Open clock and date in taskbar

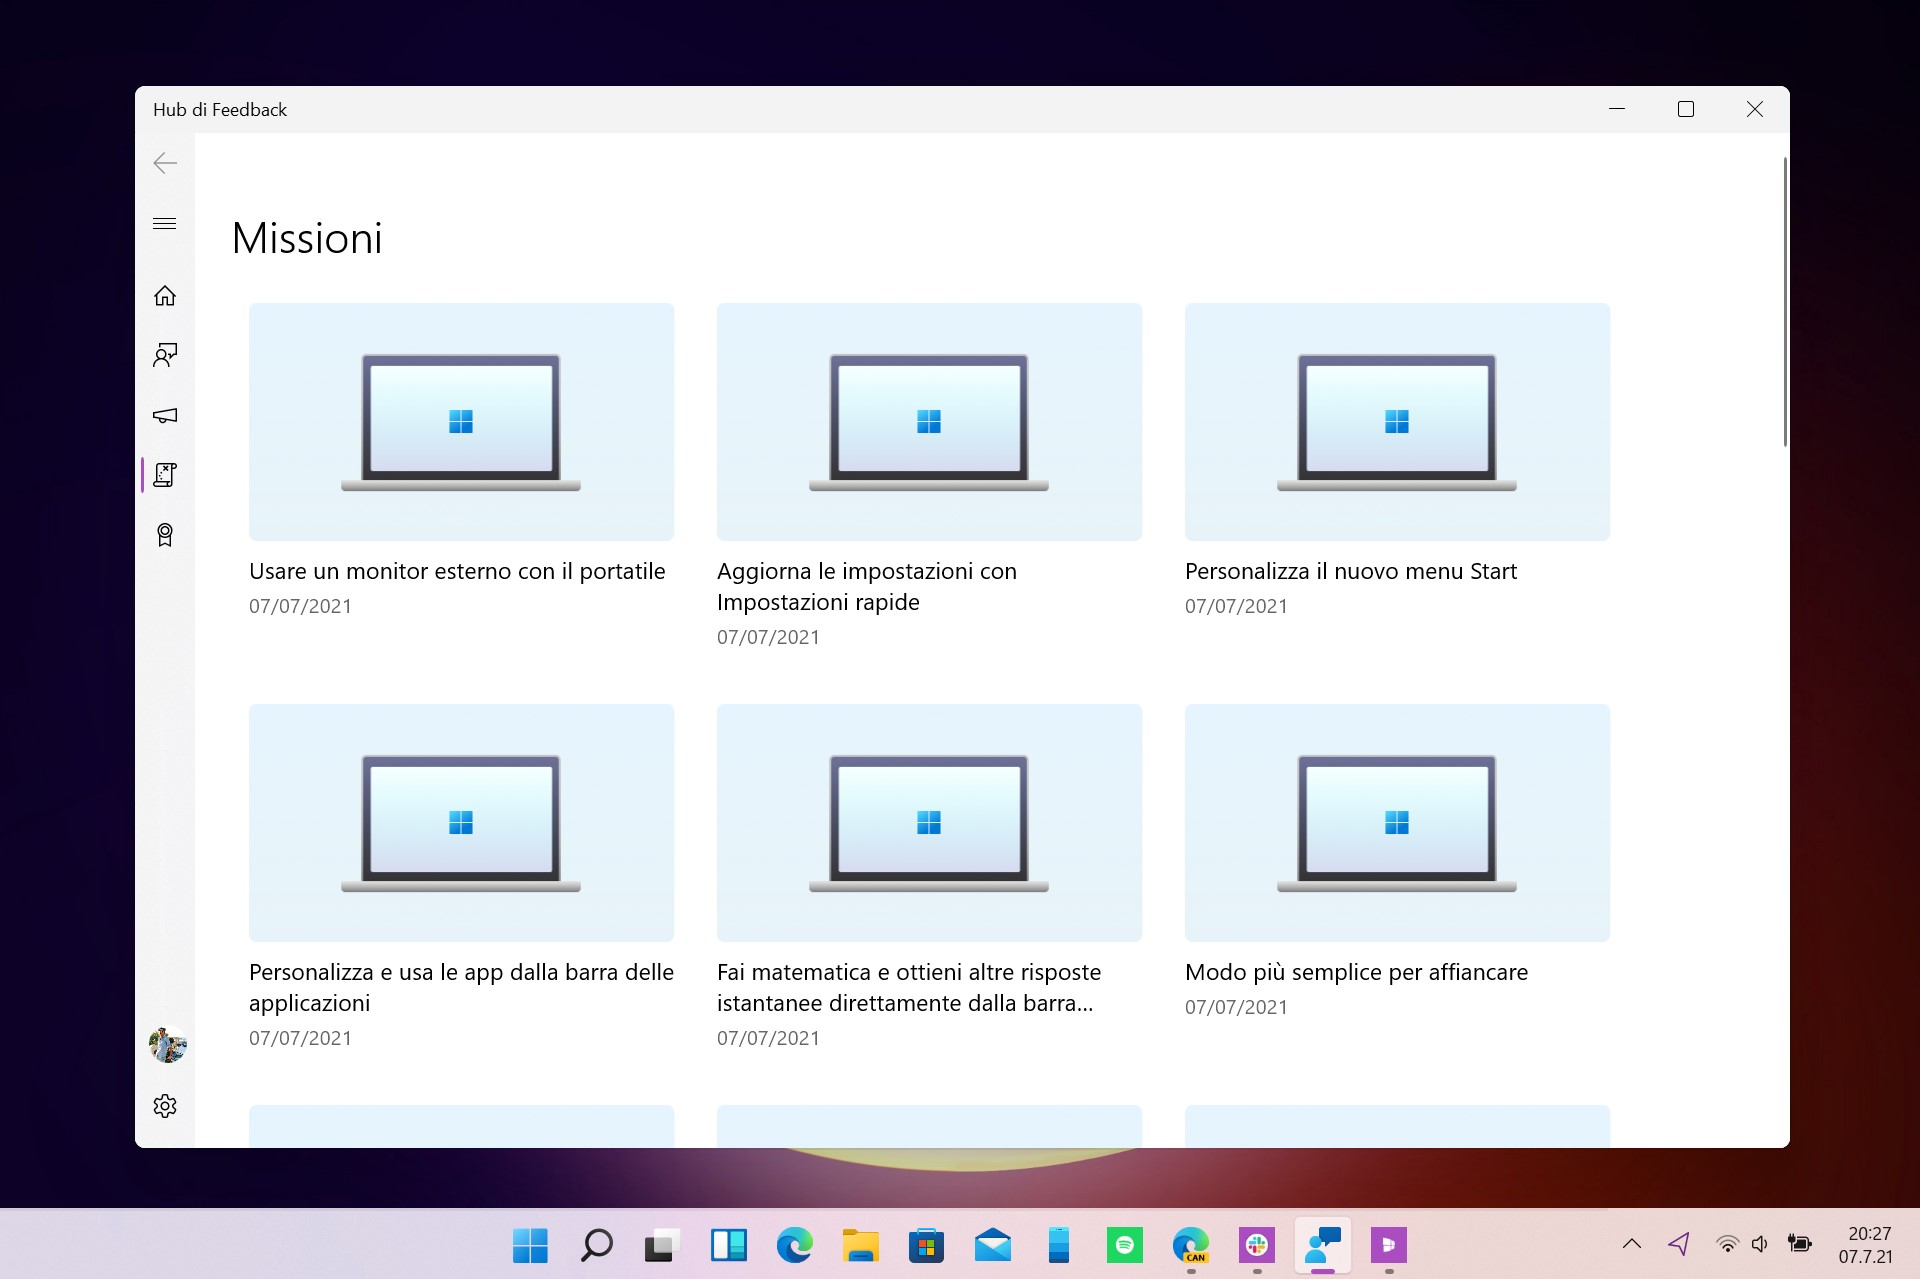(x=1866, y=1245)
